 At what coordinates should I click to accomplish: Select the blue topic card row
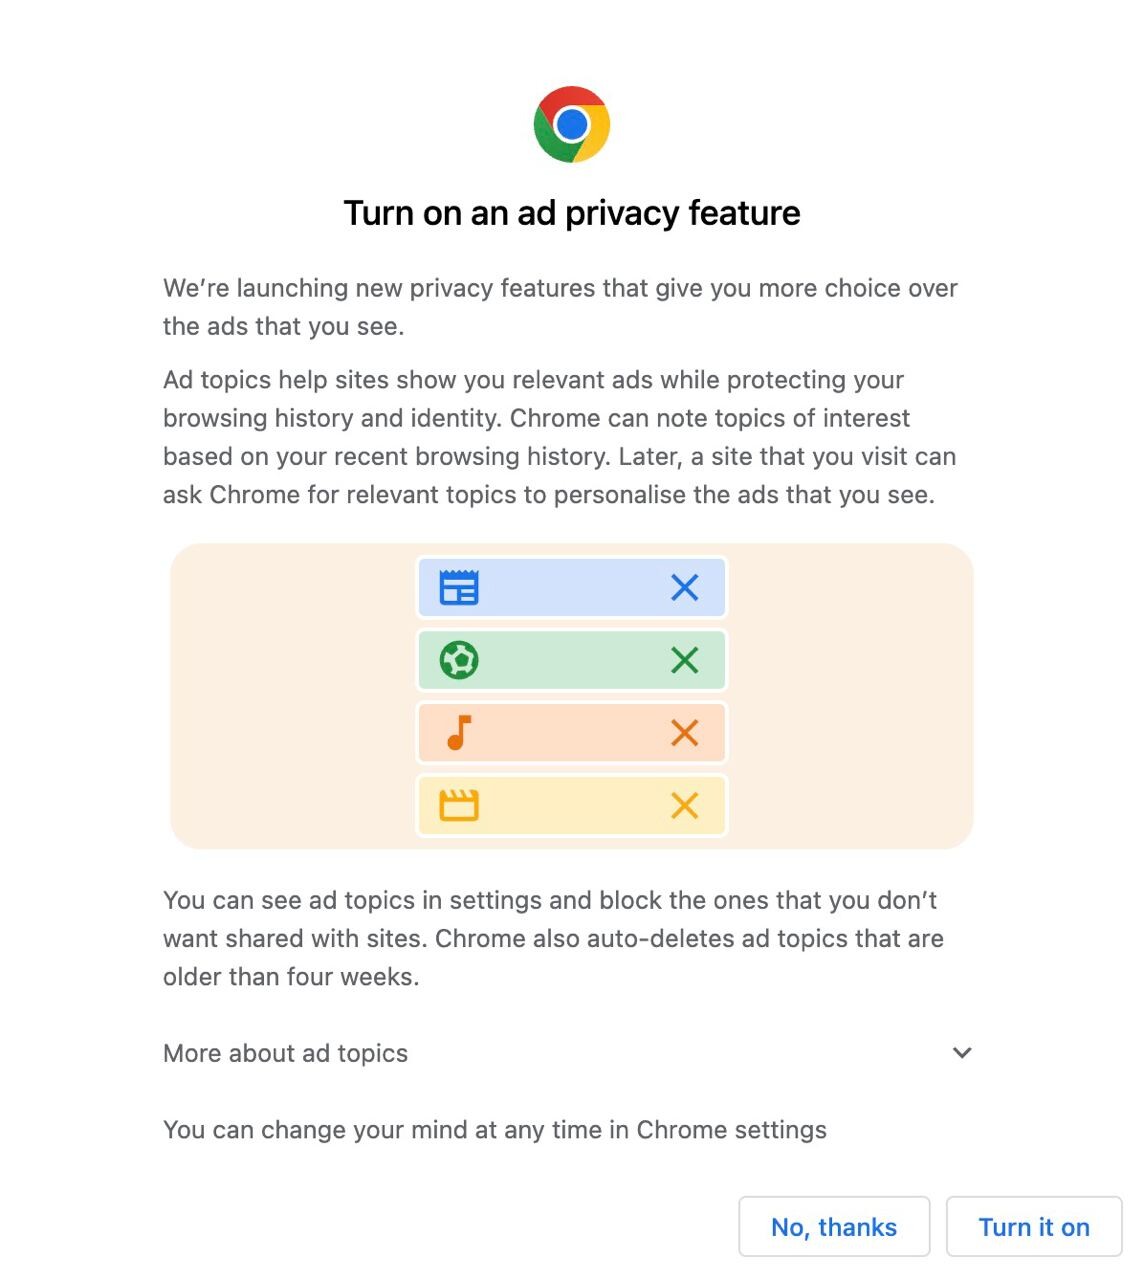coord(572,587)
